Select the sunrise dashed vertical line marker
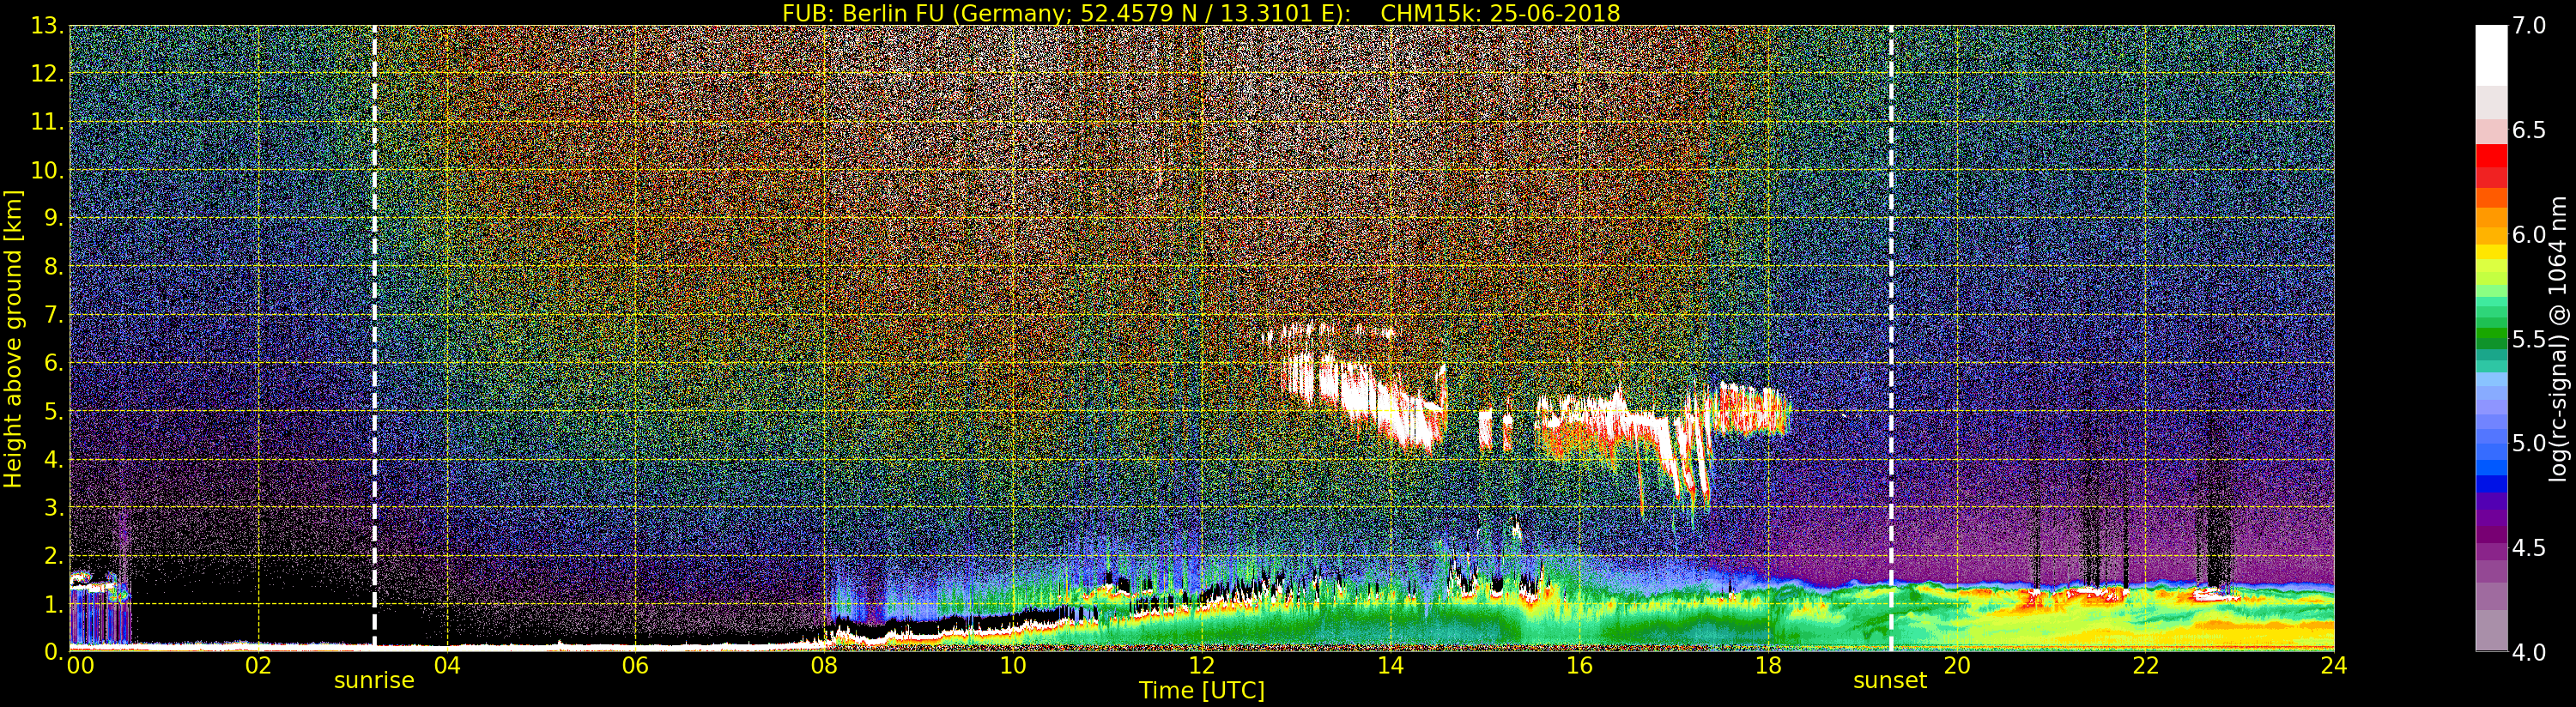This screenshot has width=2576, height=707. 374,338
